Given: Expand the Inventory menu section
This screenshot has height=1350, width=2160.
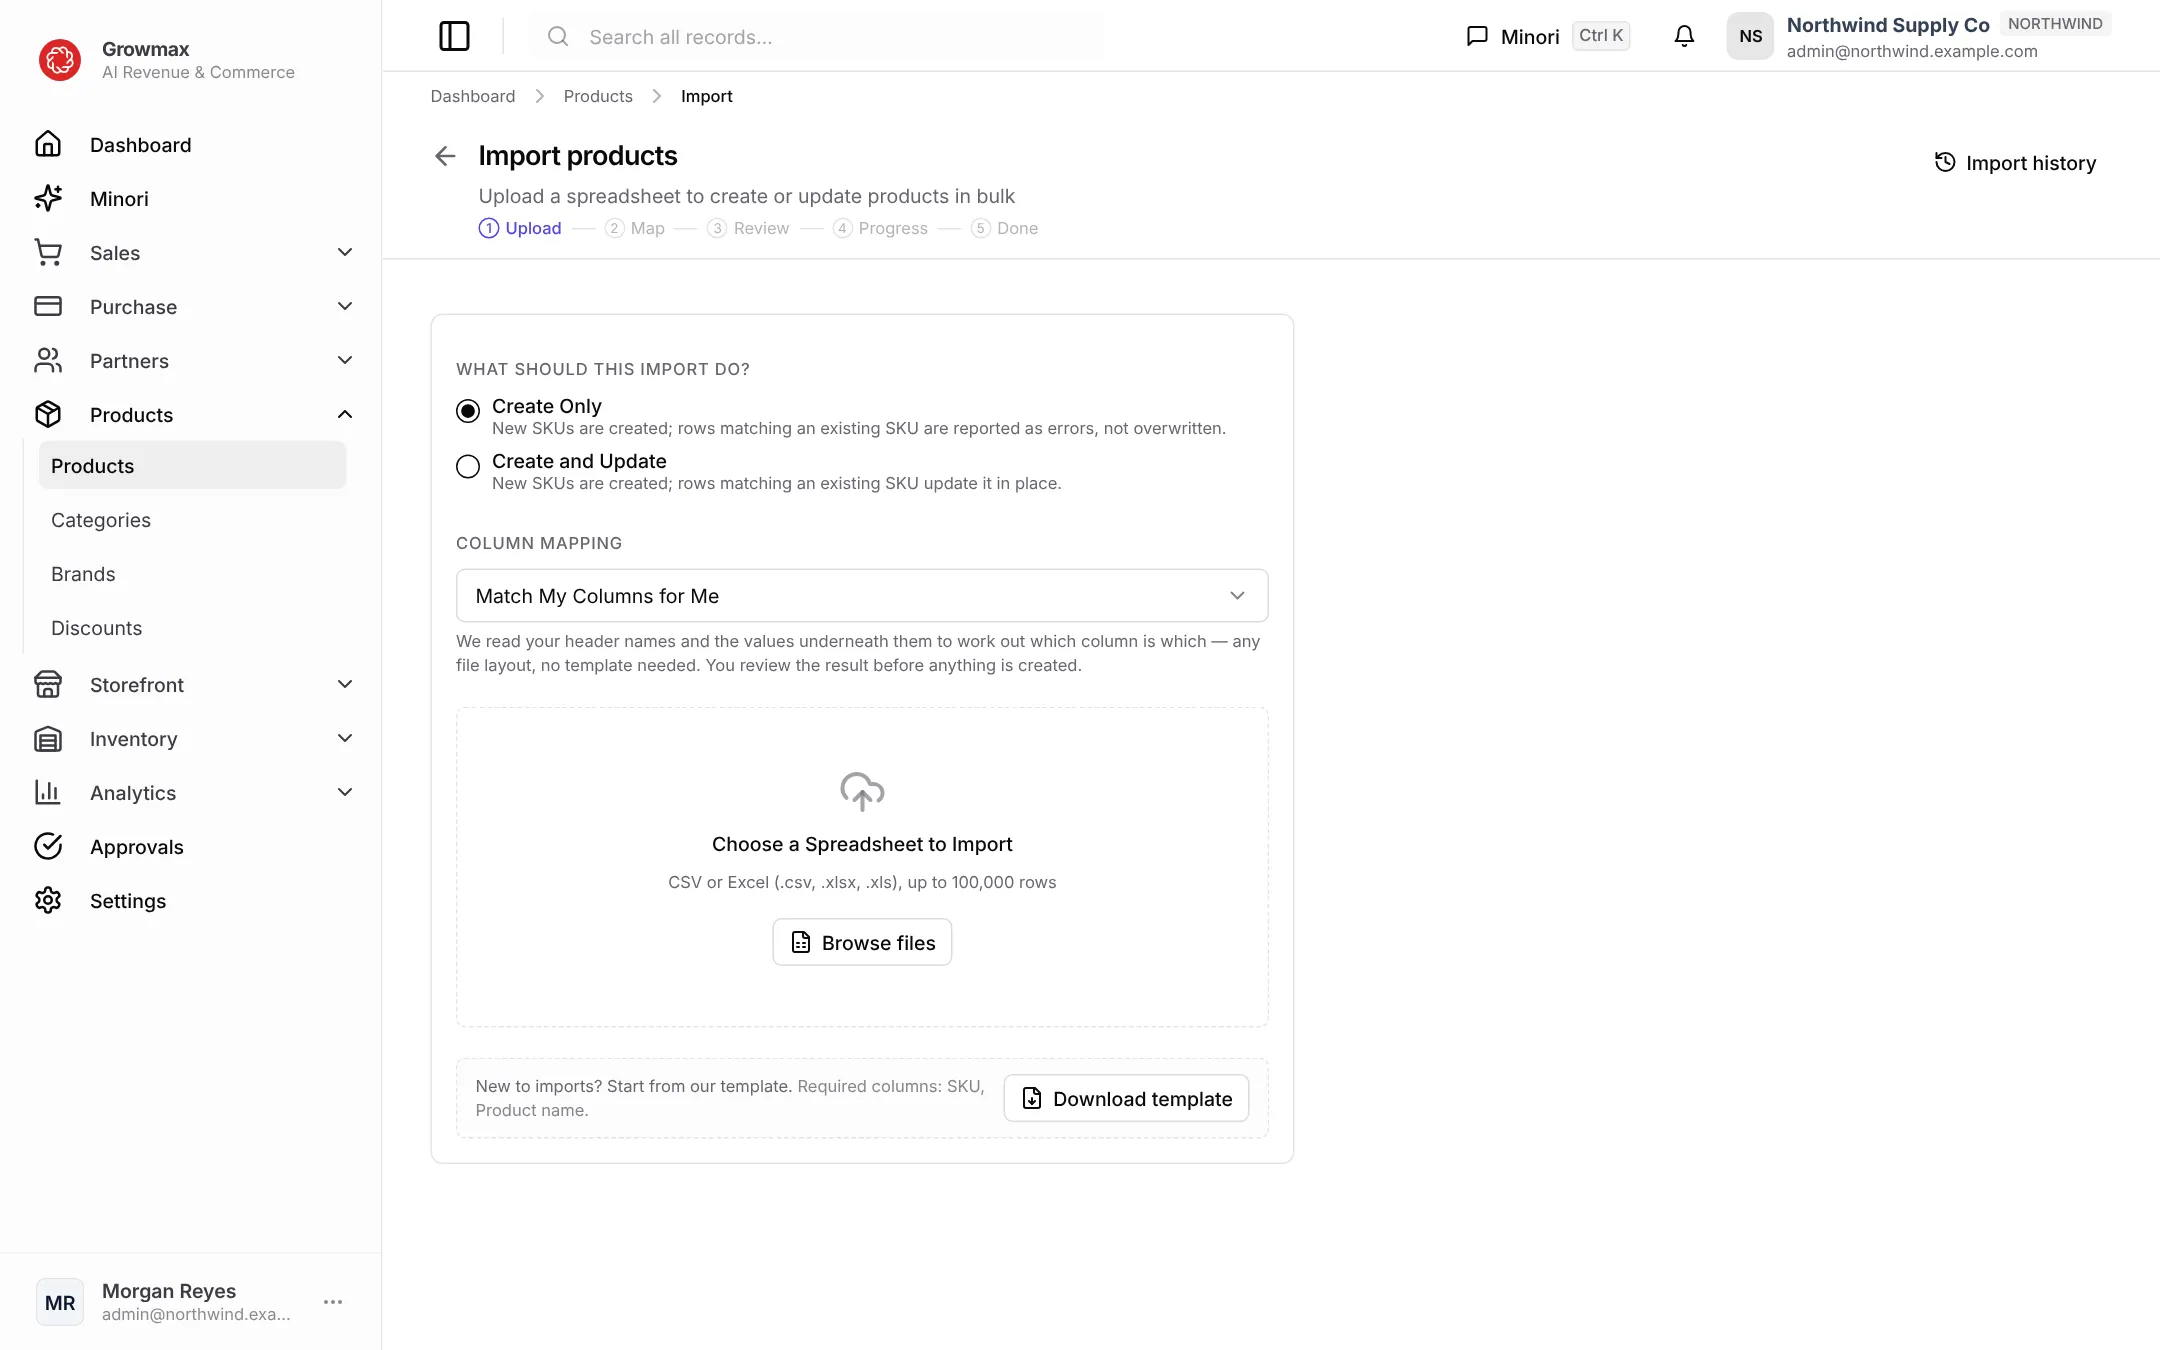Looking at the screenshot, I should tap(191, 739).
